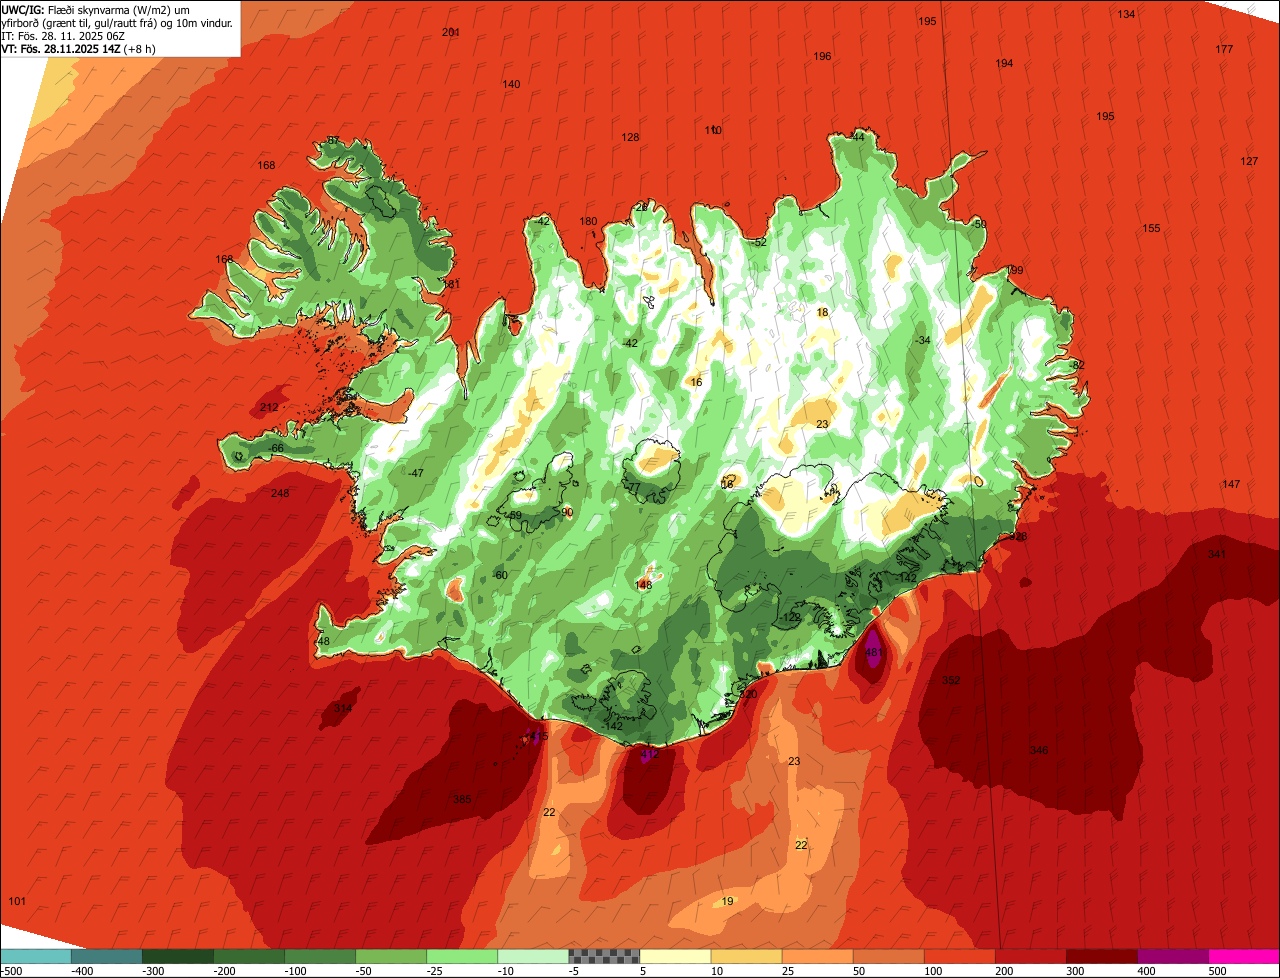Click the valid time 'VT: Fös. 28.11.2025 14Z (+8 h)'
Screen dimensions: 1280x978
coord(77,49)
